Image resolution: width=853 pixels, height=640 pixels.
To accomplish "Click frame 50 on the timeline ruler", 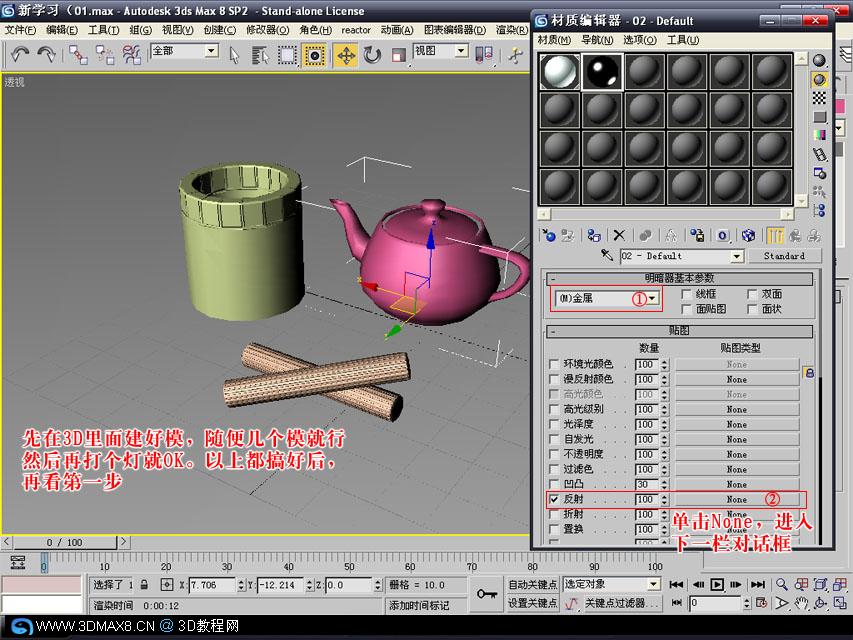I will click(349, 563).
